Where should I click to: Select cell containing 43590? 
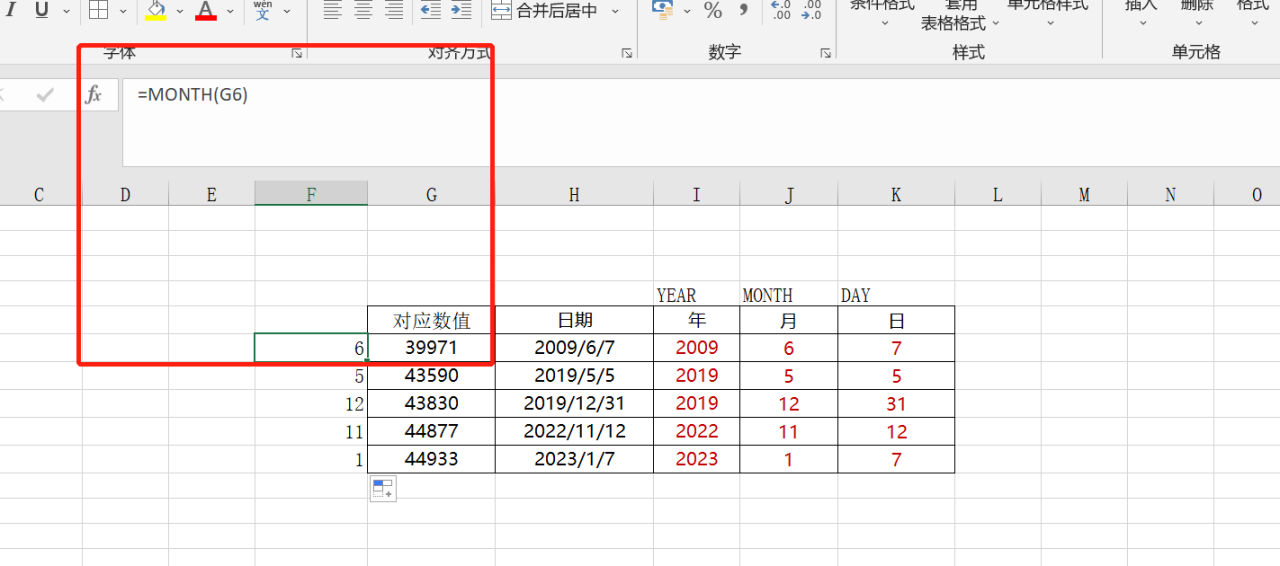pyautogui.click(x=431, y=375)
